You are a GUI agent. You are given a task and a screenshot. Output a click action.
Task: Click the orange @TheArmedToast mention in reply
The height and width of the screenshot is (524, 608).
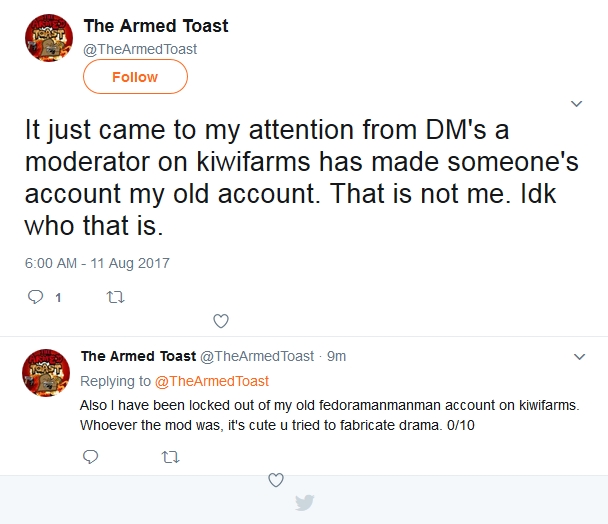pyautogui.click(x=212, y=381)
